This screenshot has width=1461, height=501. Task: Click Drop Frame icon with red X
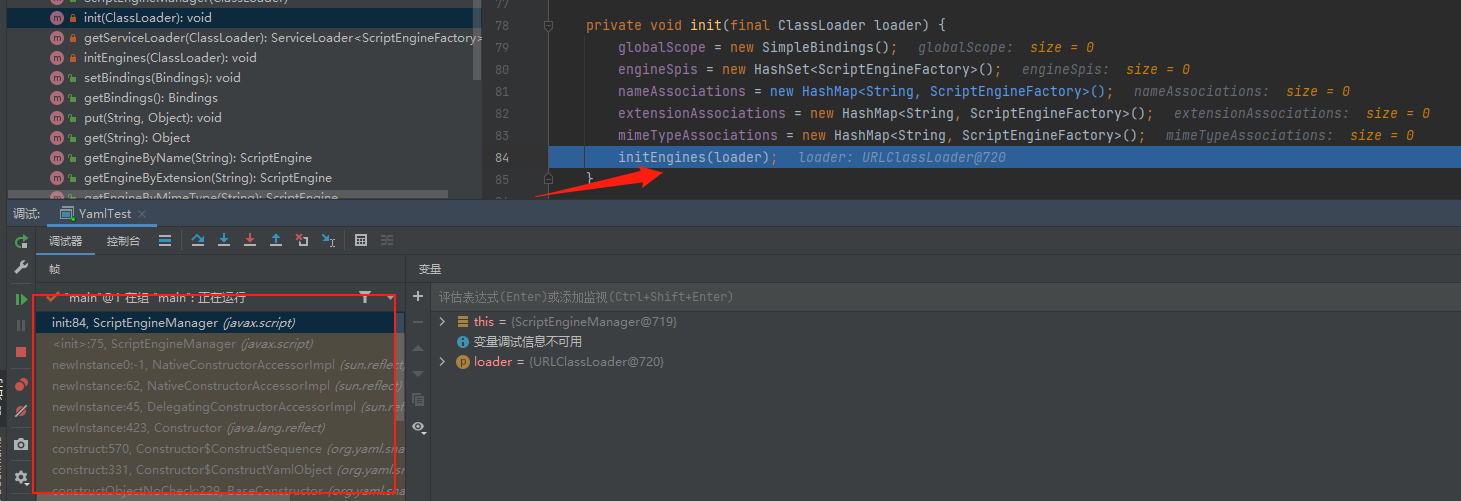click(x=302, y=241)
